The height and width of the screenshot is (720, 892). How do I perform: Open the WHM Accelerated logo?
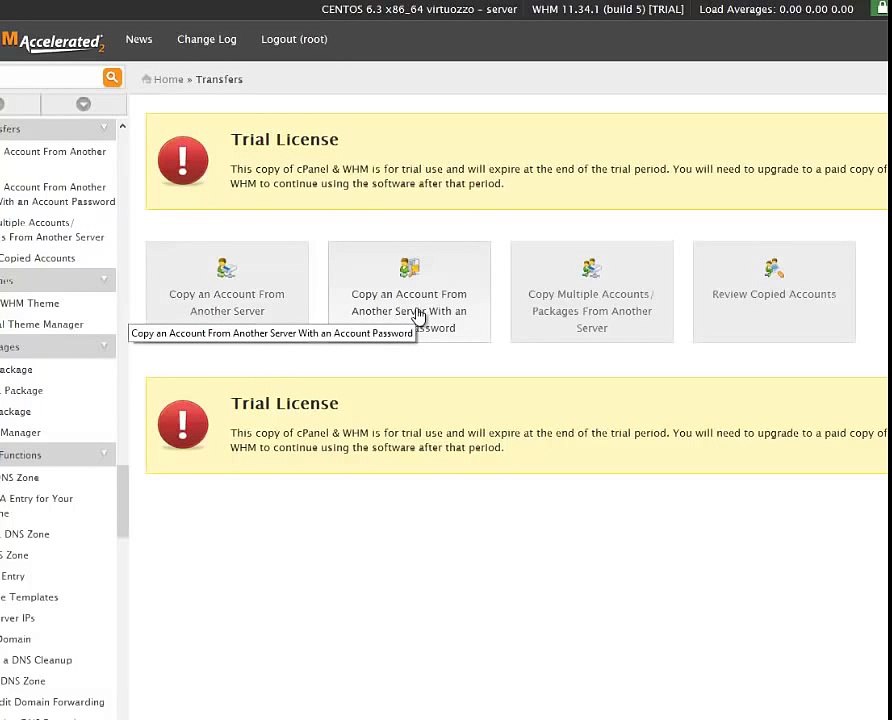pos(52,42)
